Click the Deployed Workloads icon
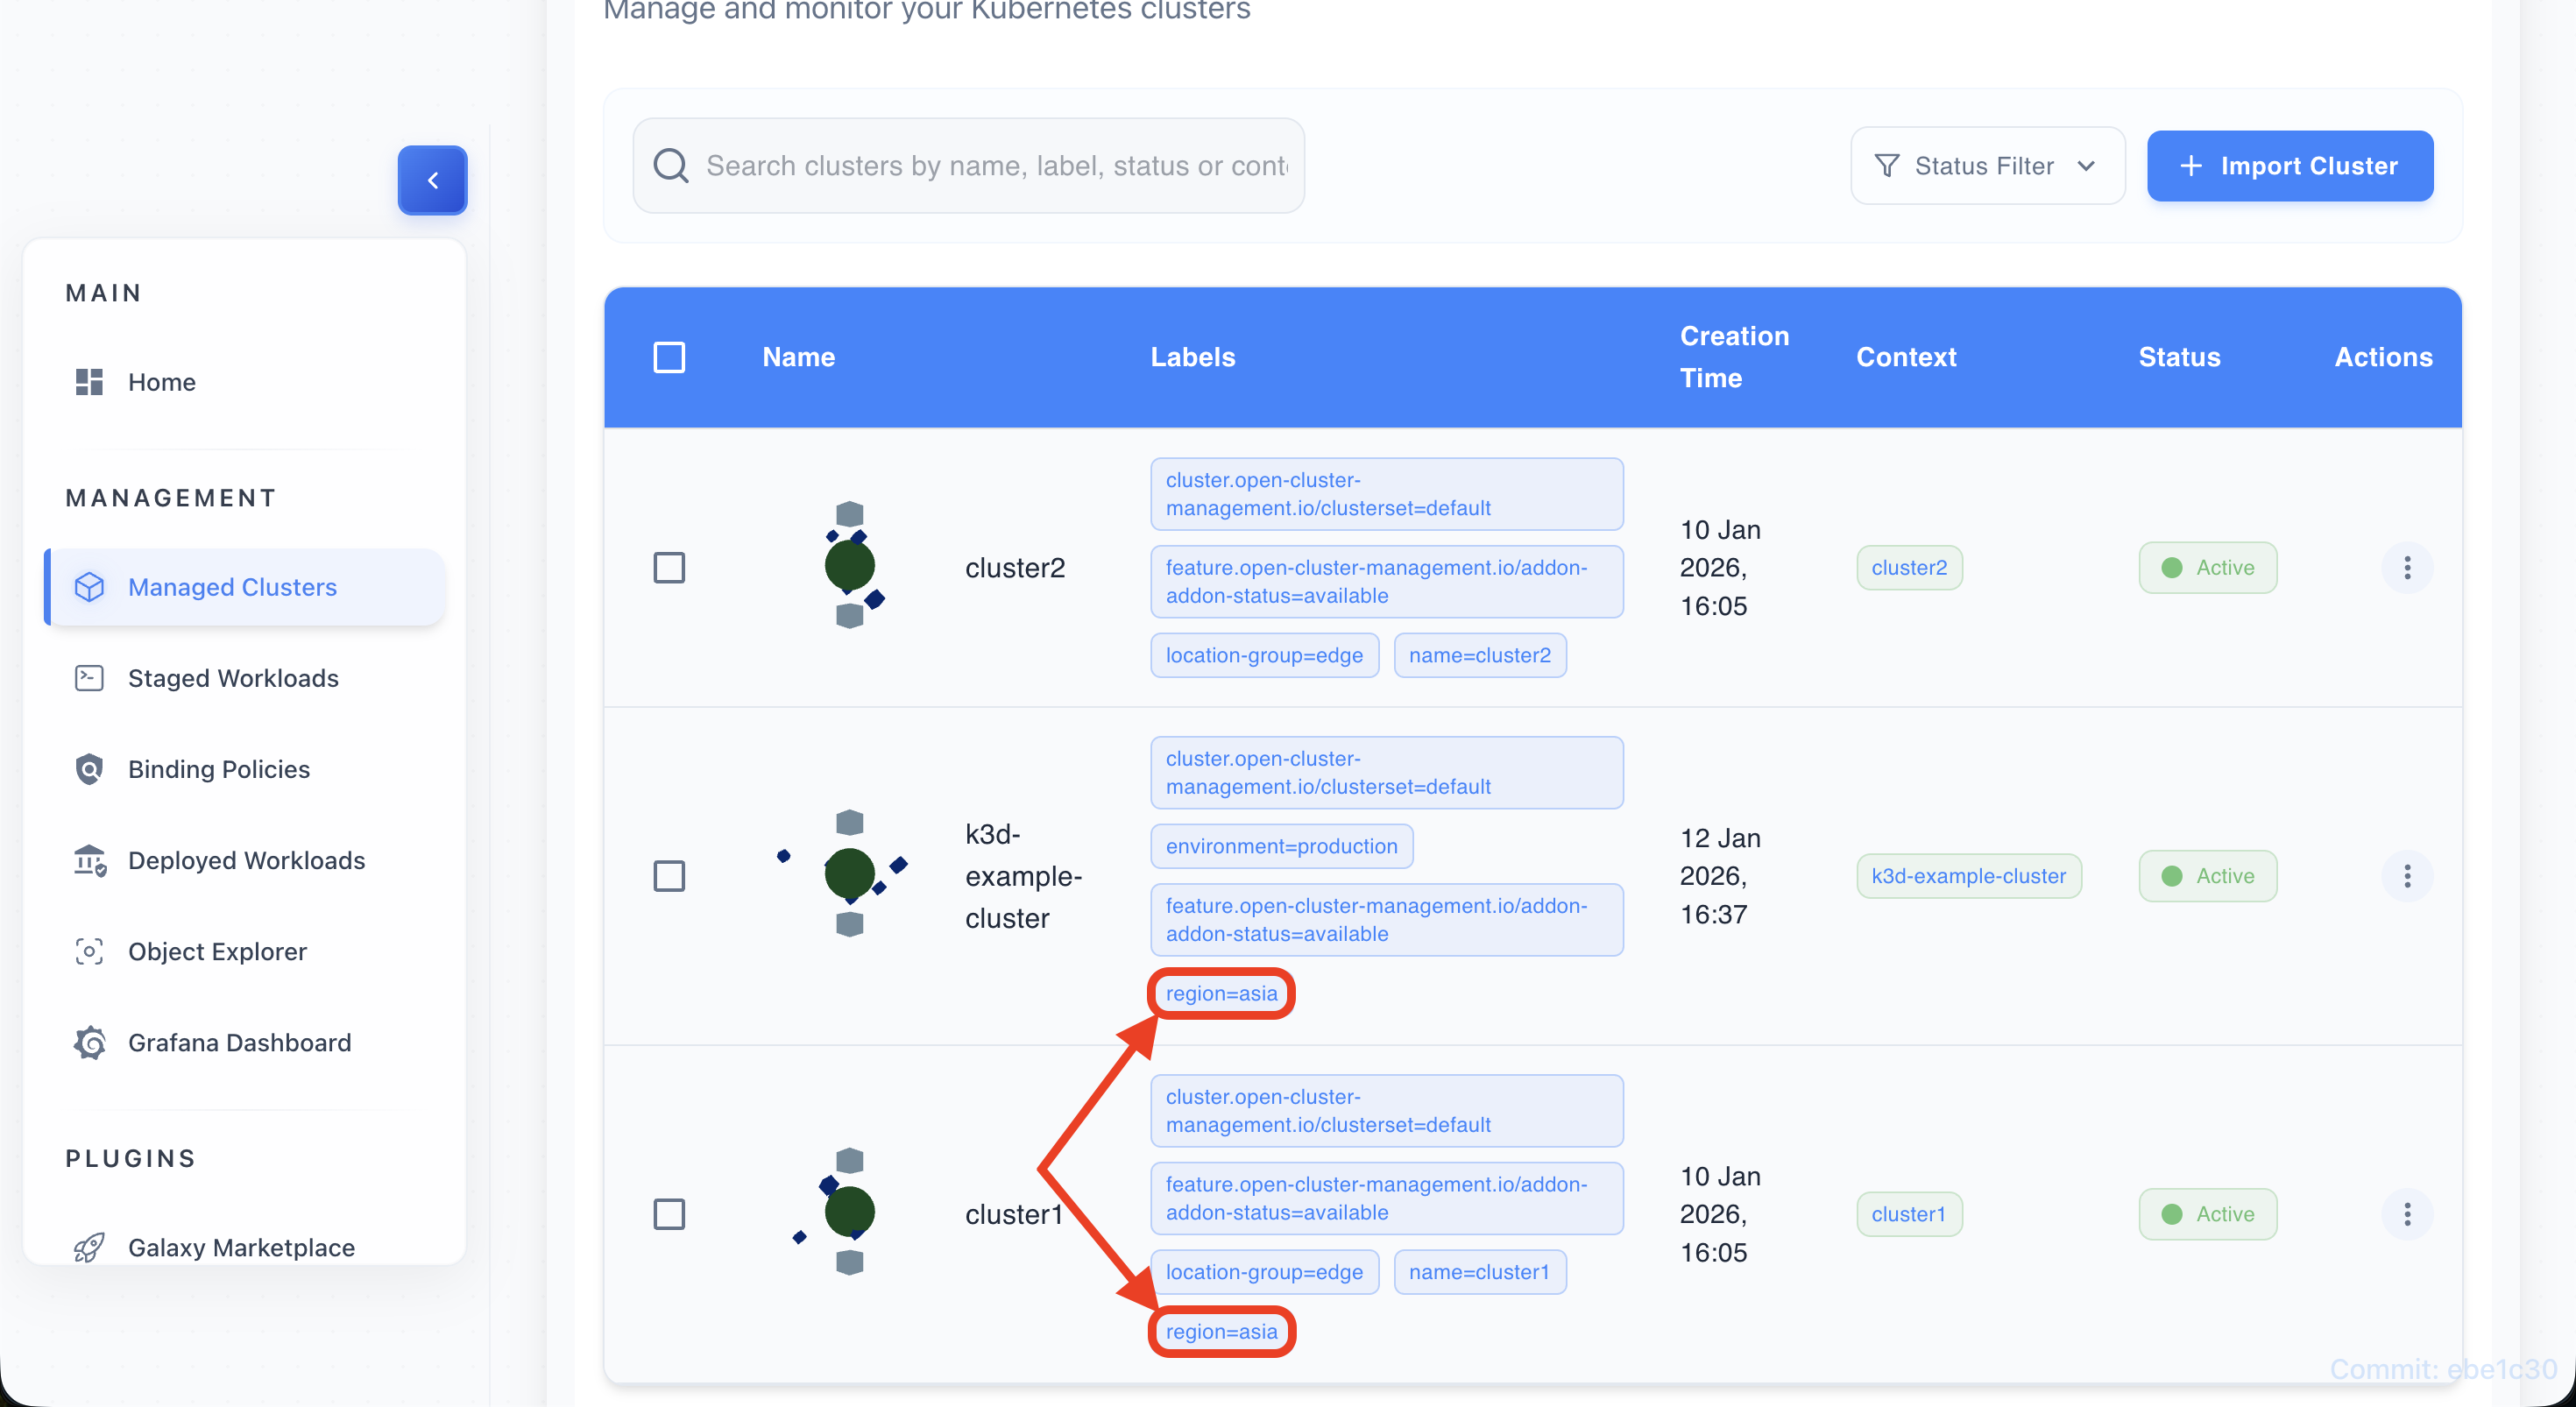 (x=89, y=860)
